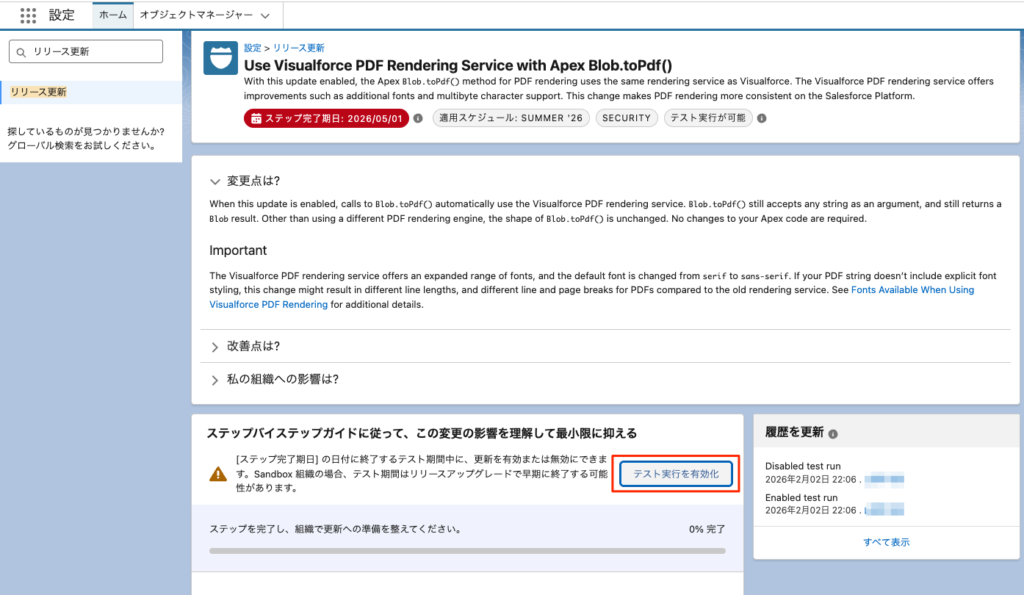Select the オブジェクトマネージャー tab
Screen dimensions: 1024x595
point(195,16)
